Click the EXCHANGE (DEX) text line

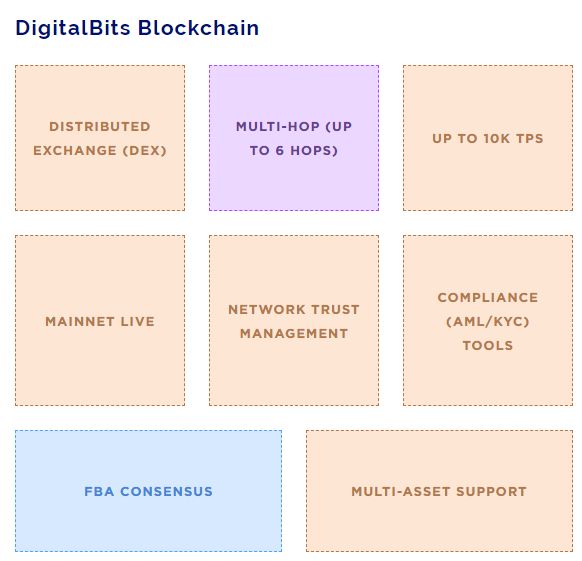click(100, 150)
